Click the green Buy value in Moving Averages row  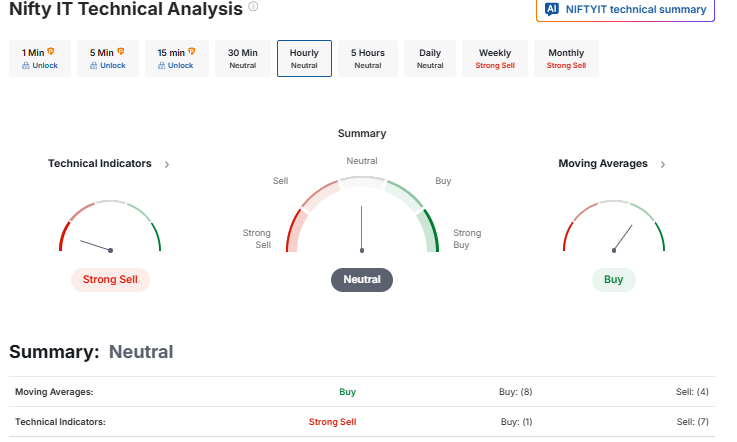[x=347, y=392]
